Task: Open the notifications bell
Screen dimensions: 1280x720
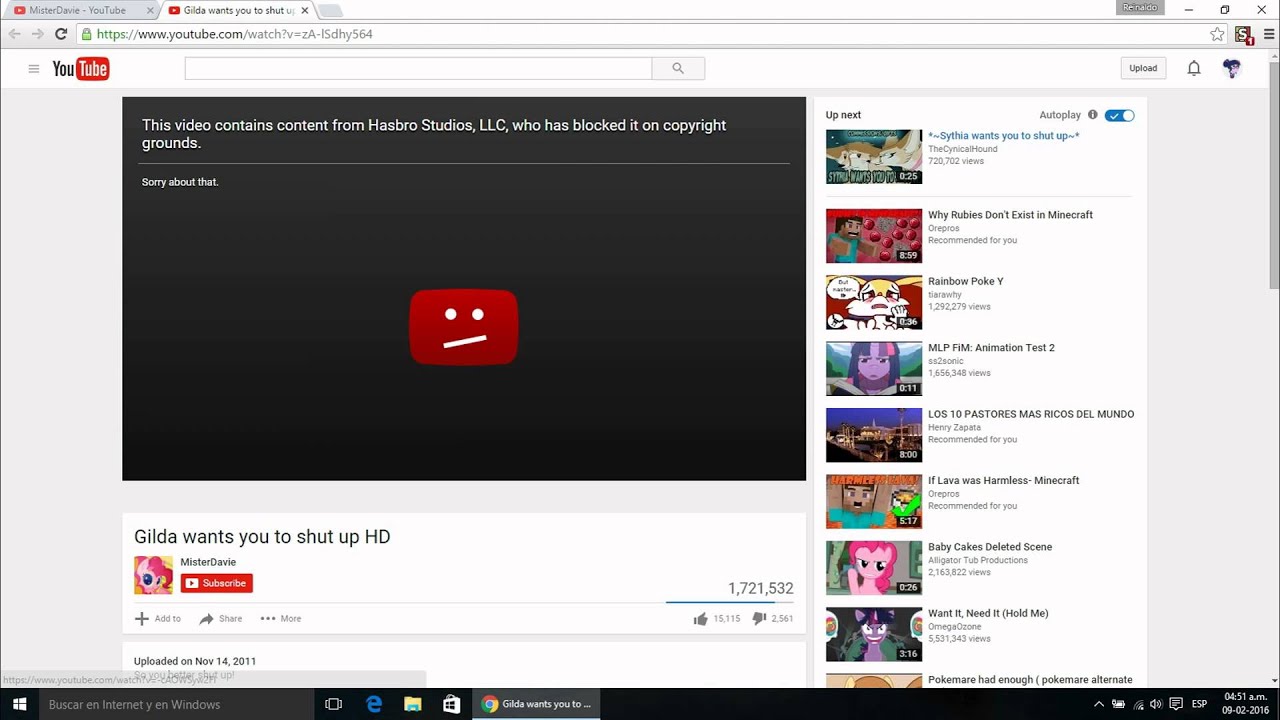Action: click(x=1194, y=68)
